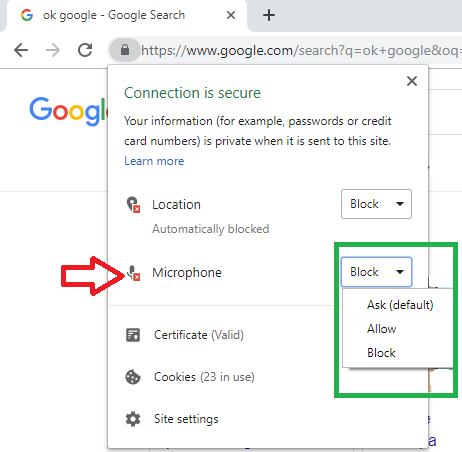The height and width of the screenshot is (452, 462).
Task: Click the blocked location pin icon
Action: pyautogui.click(x=133, y=204)
